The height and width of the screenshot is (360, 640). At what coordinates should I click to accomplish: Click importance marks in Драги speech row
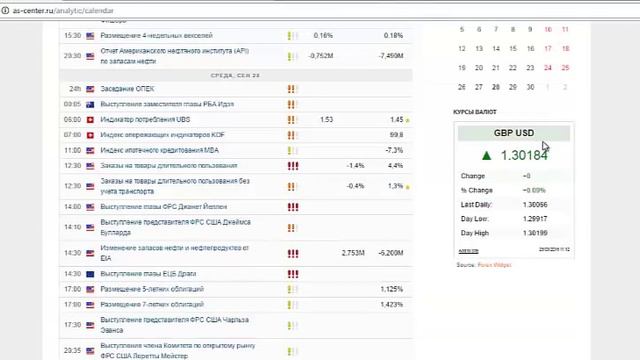coord(293,274)
